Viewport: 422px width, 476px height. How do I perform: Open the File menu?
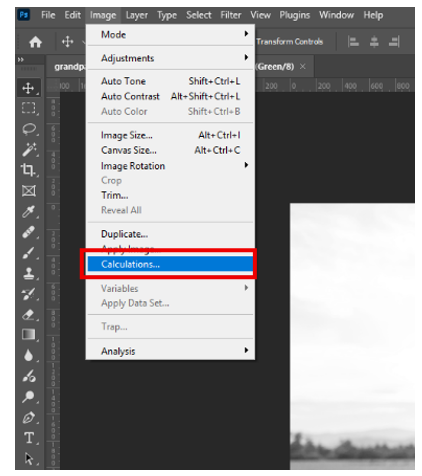tap(48, 15)
